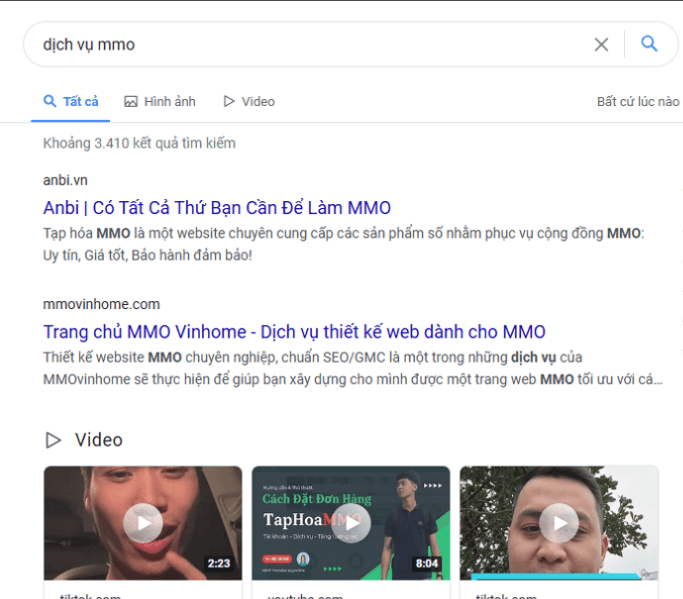This screenshot has width=683, height=599.
Task: Open the 'Trang chủ MMO Vinhome' result link
Action: click(294, 332)
